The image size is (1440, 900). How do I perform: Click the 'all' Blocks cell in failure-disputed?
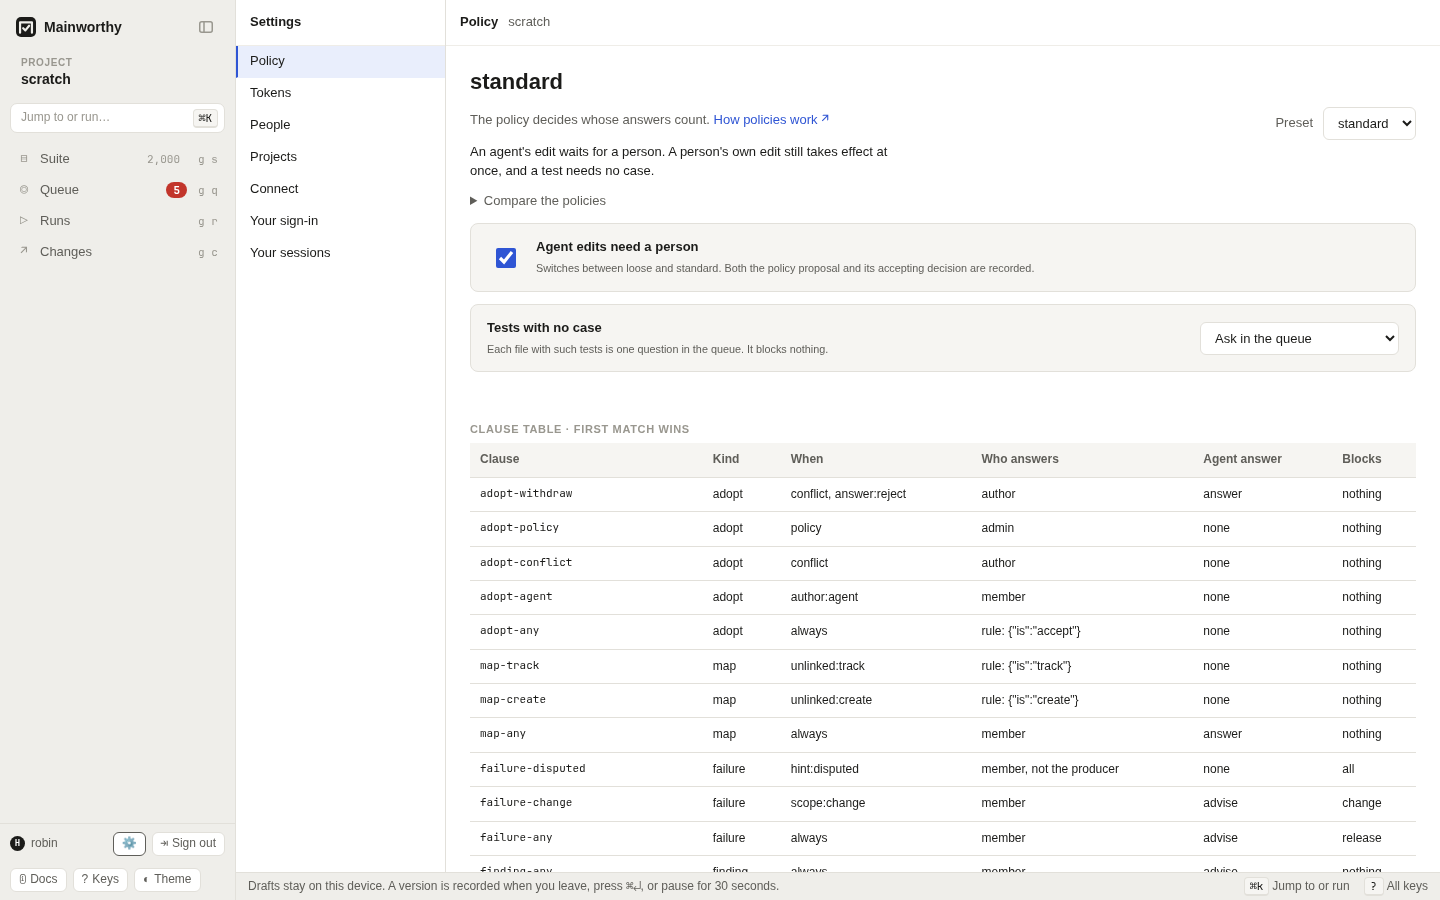click(x=1374, y=769)
